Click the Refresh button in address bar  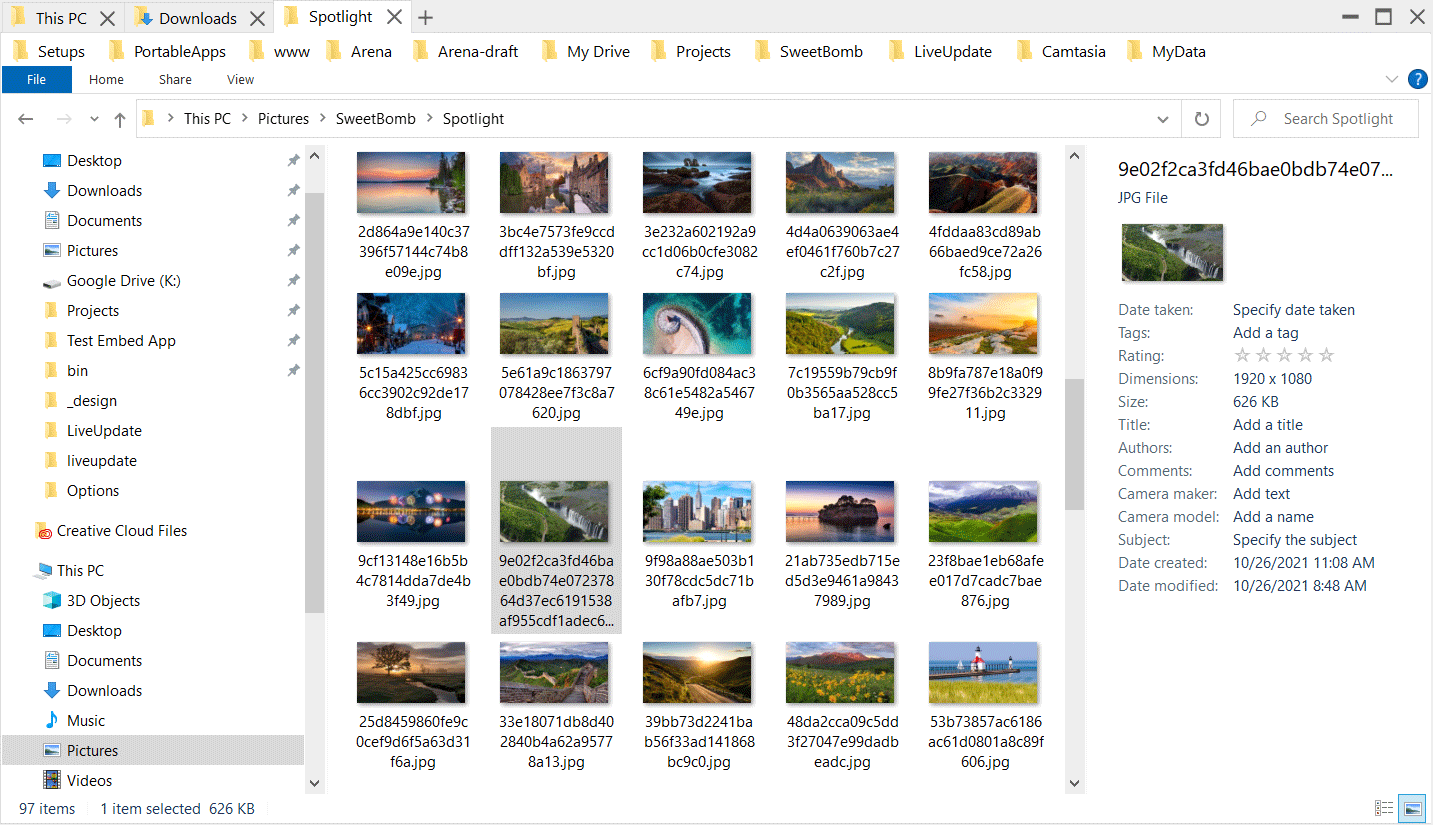(1201, 119)
